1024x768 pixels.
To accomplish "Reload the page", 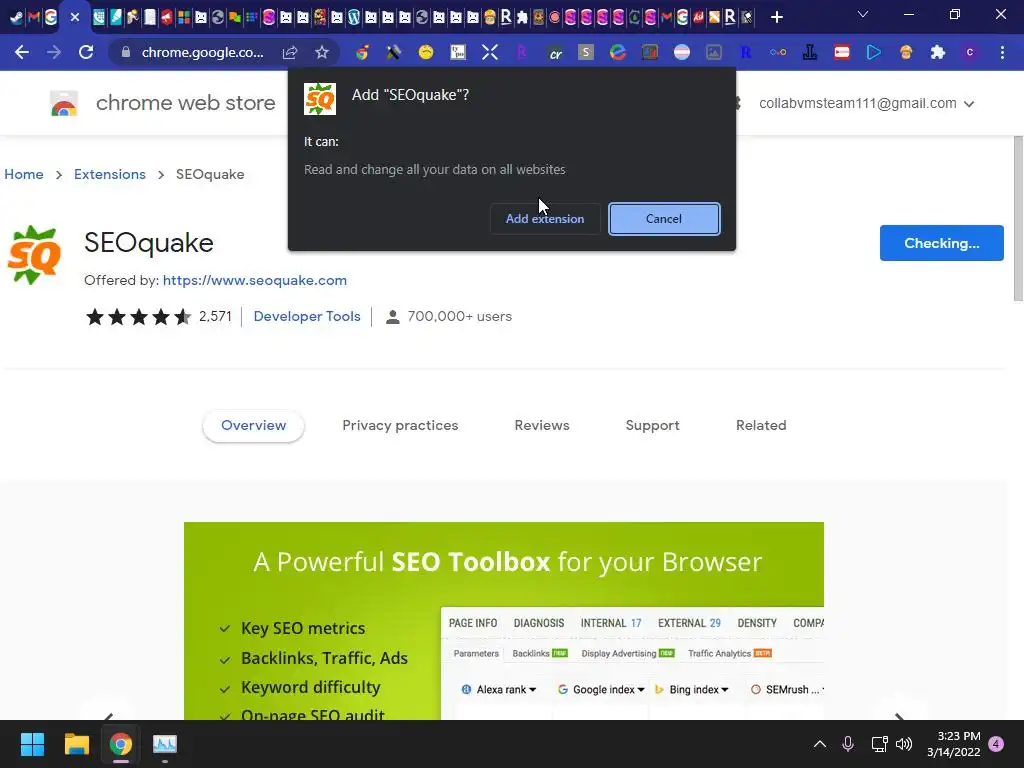I will tap(86, 52).
